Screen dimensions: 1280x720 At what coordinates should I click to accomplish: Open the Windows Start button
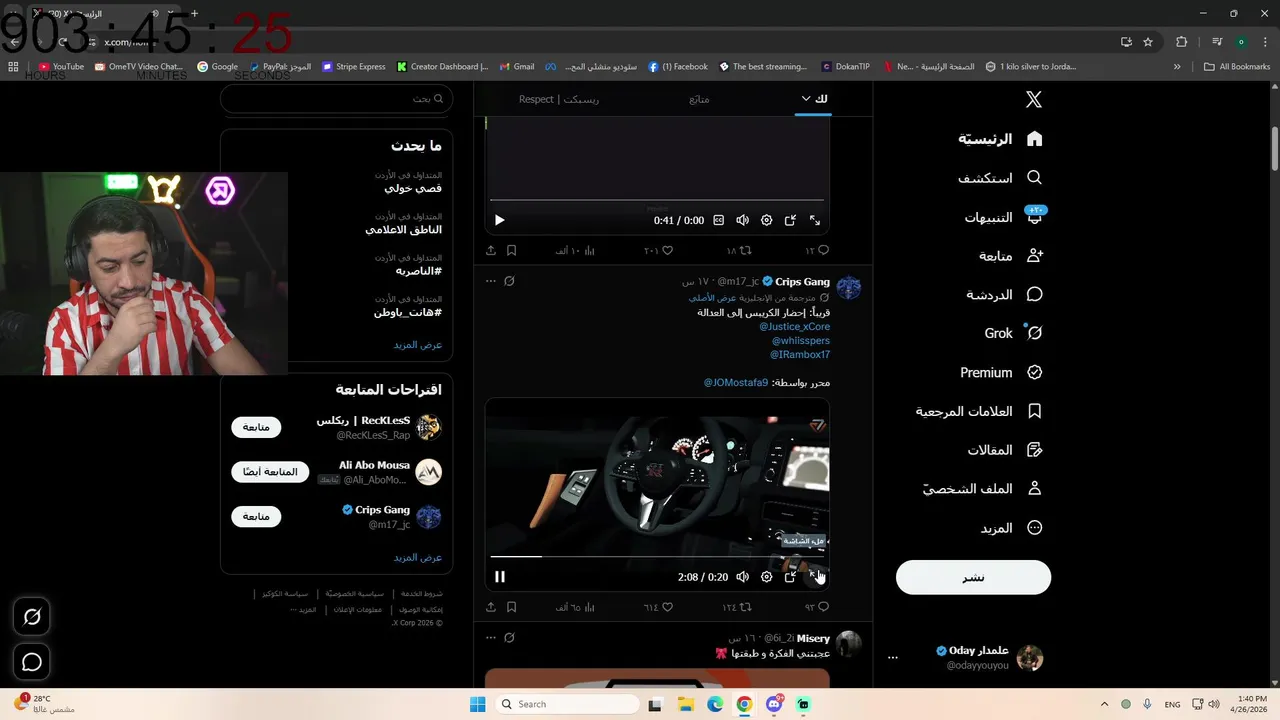coord(478,704)
